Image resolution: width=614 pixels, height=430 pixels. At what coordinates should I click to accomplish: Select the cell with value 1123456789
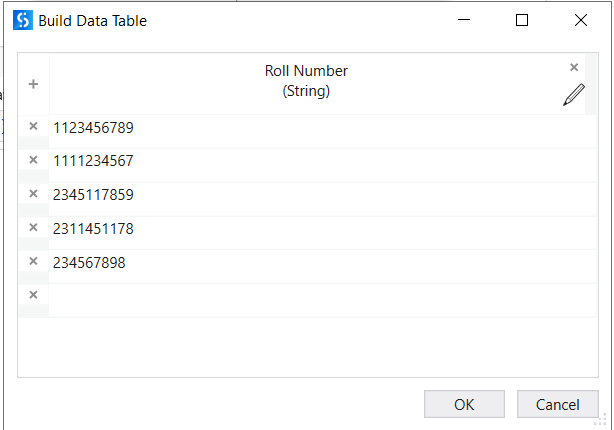click(x=93, y=128)
